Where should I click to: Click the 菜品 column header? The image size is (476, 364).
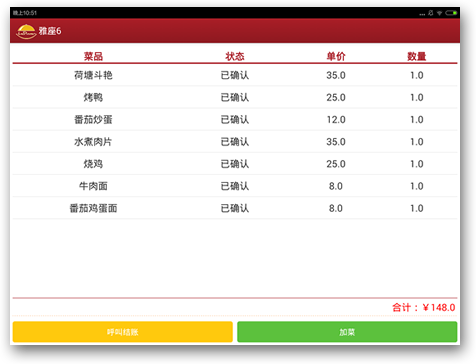click(93, 56)
